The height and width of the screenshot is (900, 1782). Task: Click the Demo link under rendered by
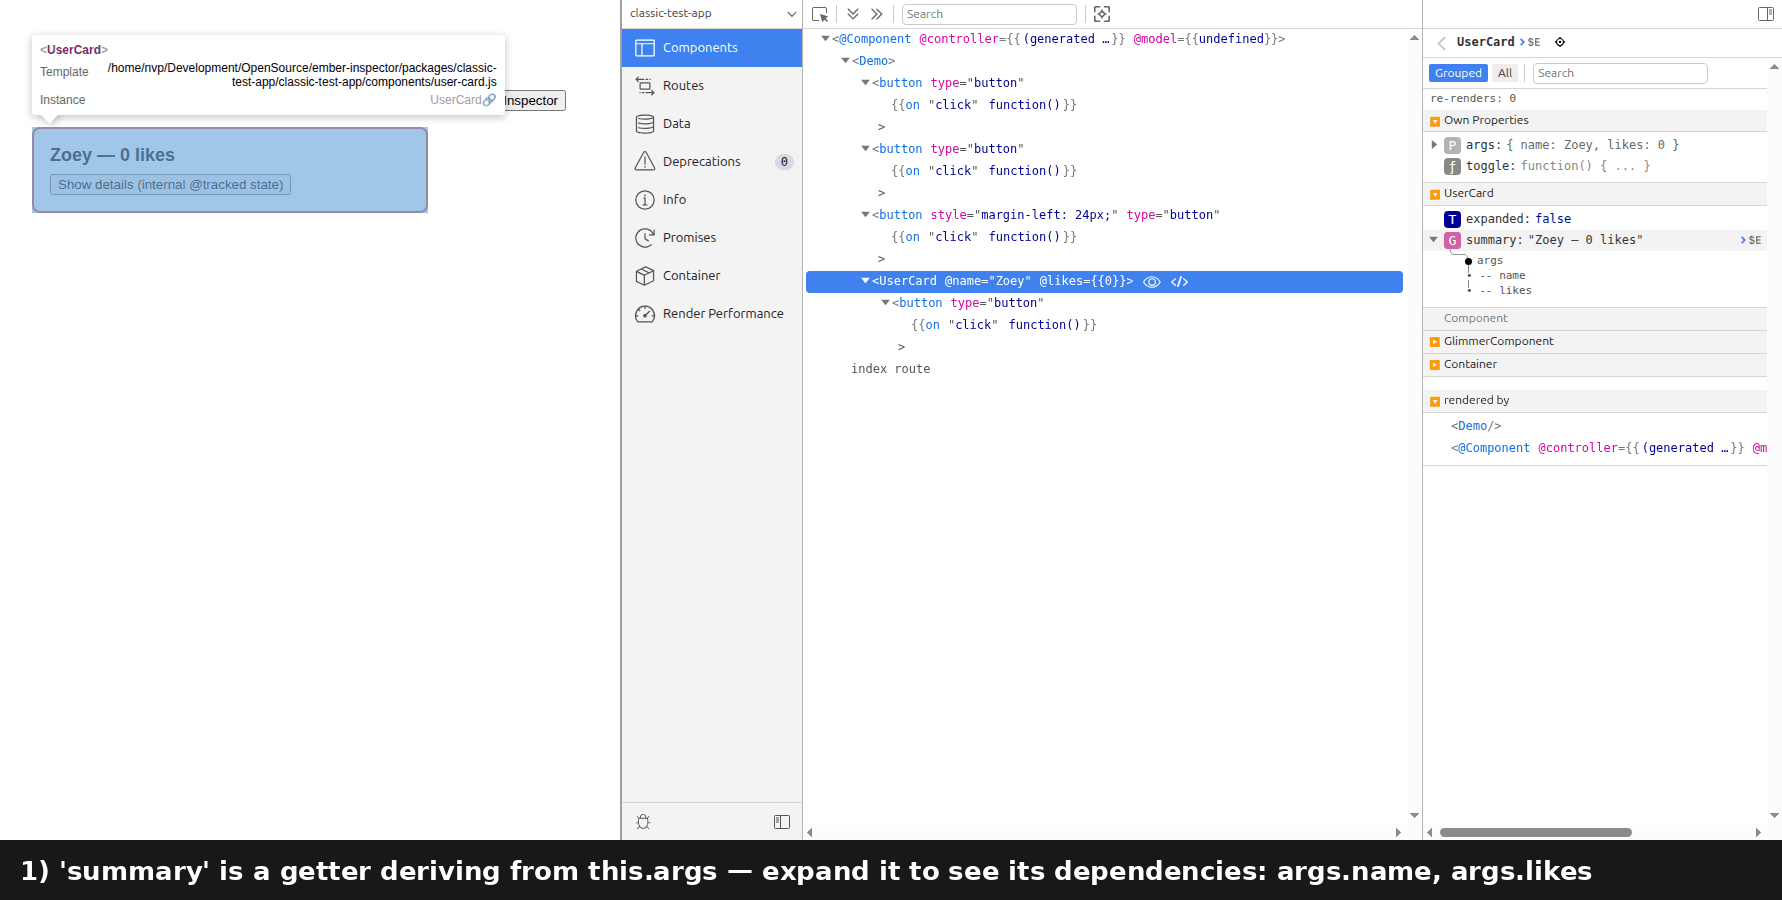pyautogui.click(x=1476, y=426)
